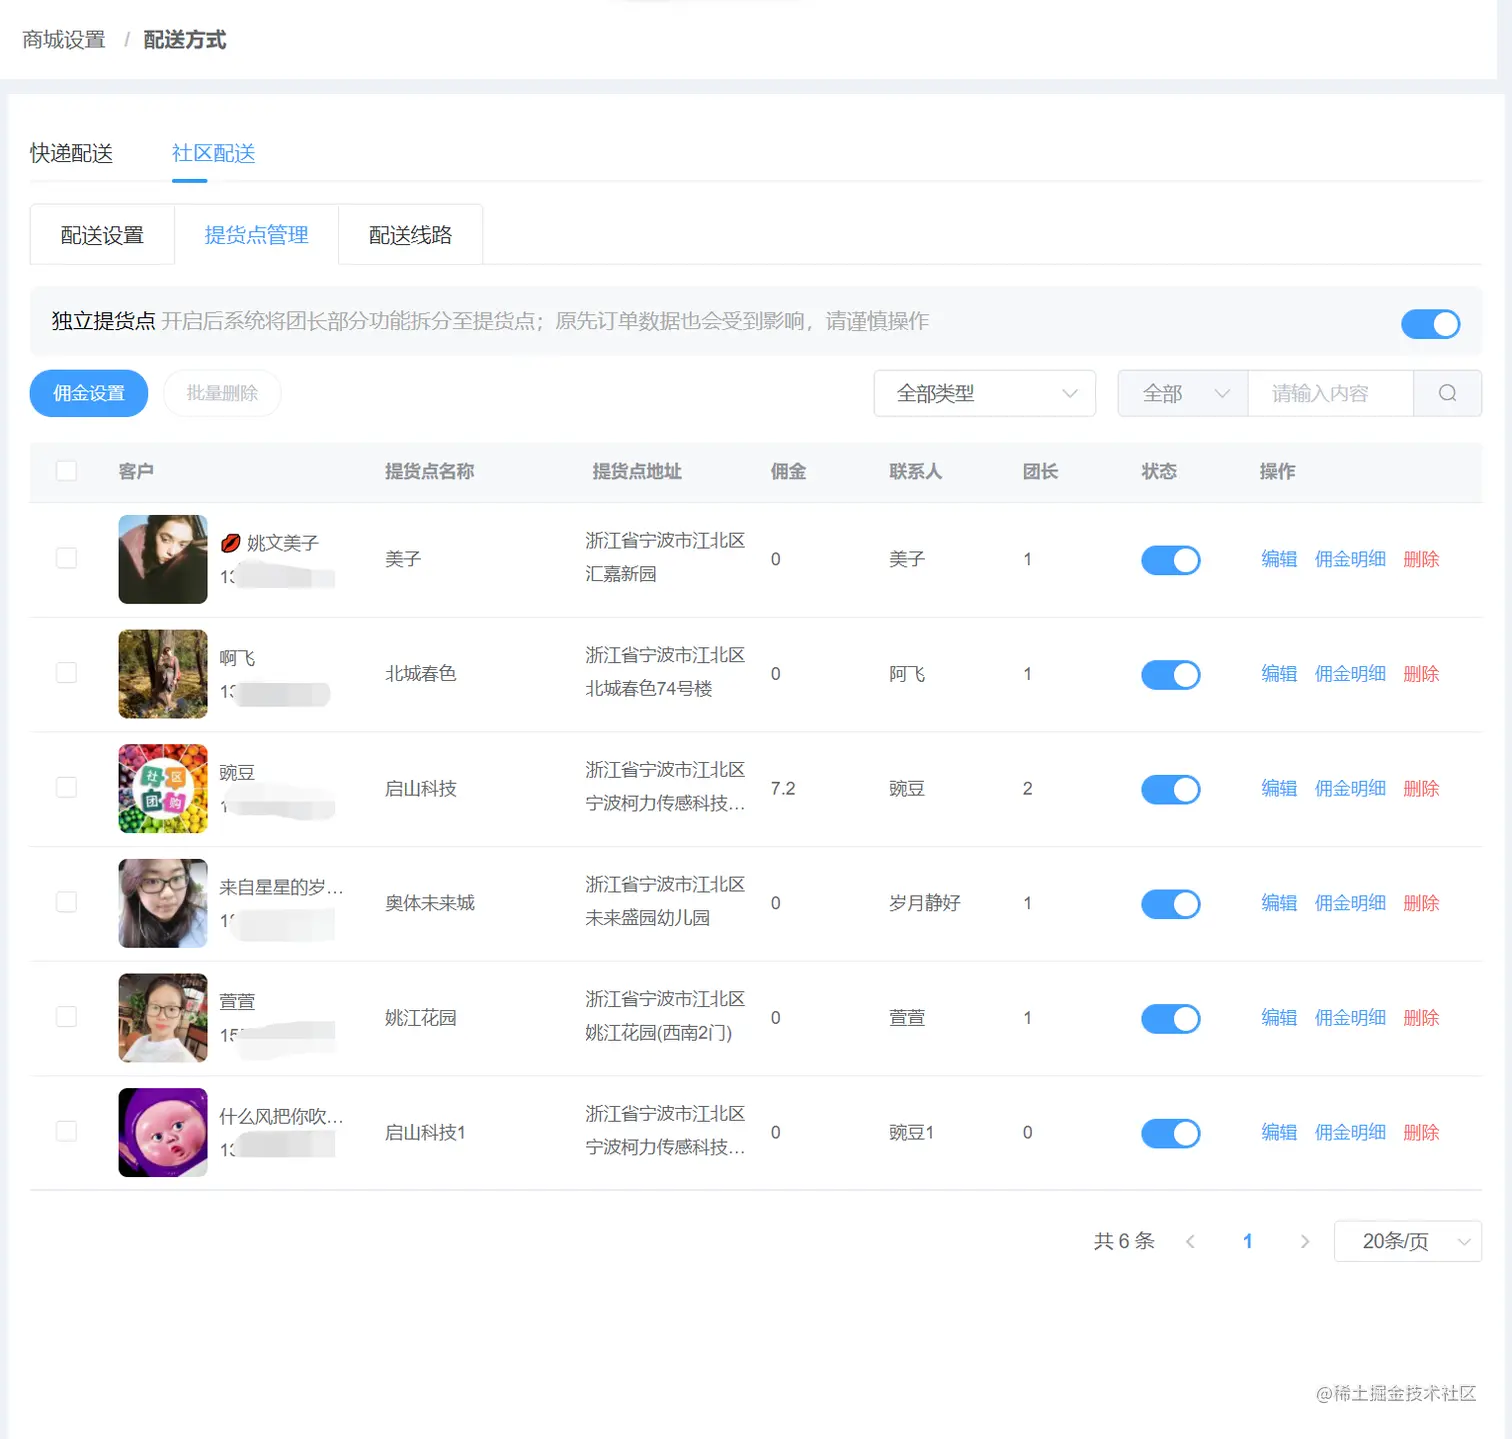Edit the 启山科技 pickup point

click(x=1279, y=788)
